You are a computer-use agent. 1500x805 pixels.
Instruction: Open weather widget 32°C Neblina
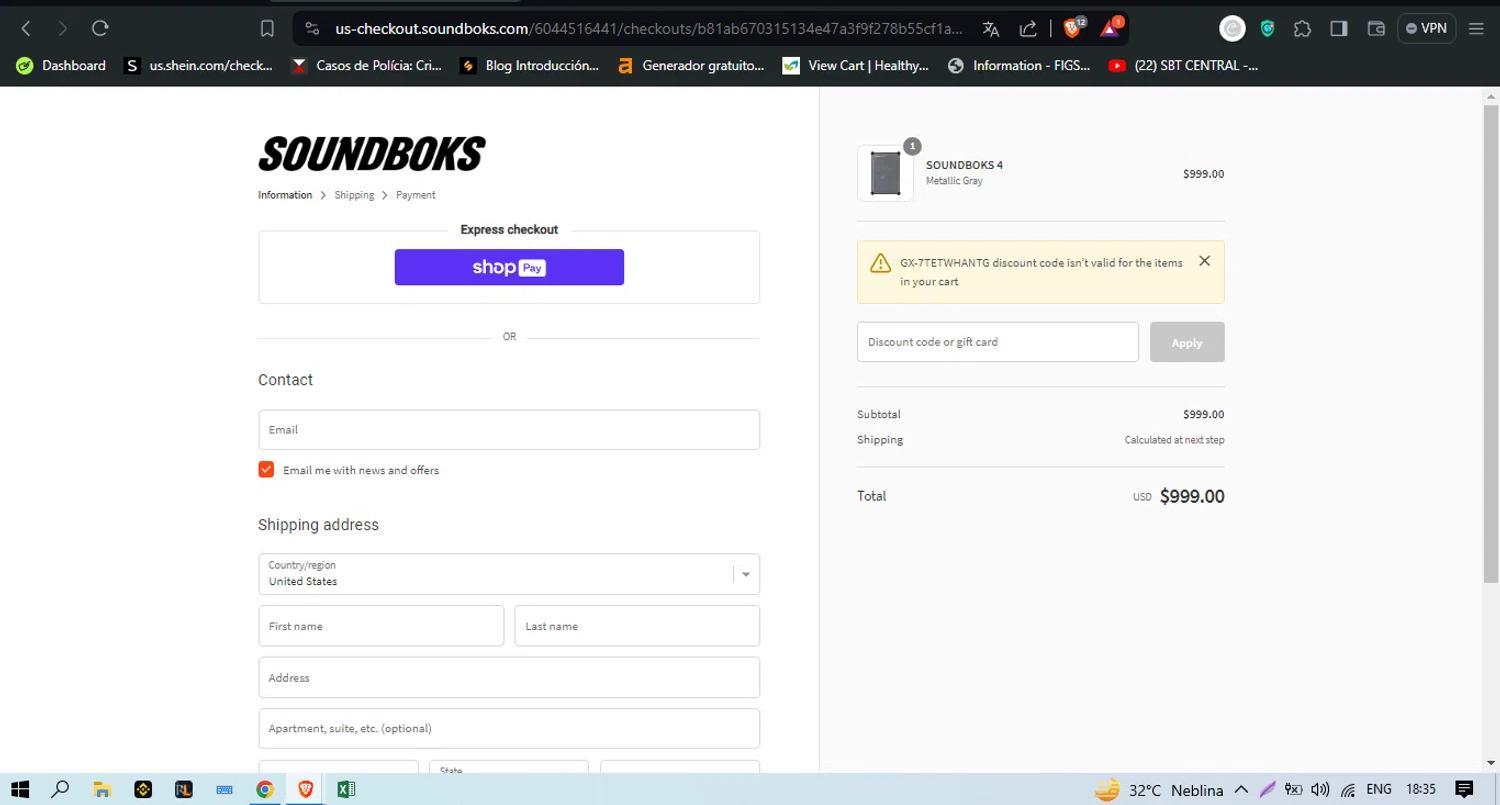click(x=1159, y=790)
